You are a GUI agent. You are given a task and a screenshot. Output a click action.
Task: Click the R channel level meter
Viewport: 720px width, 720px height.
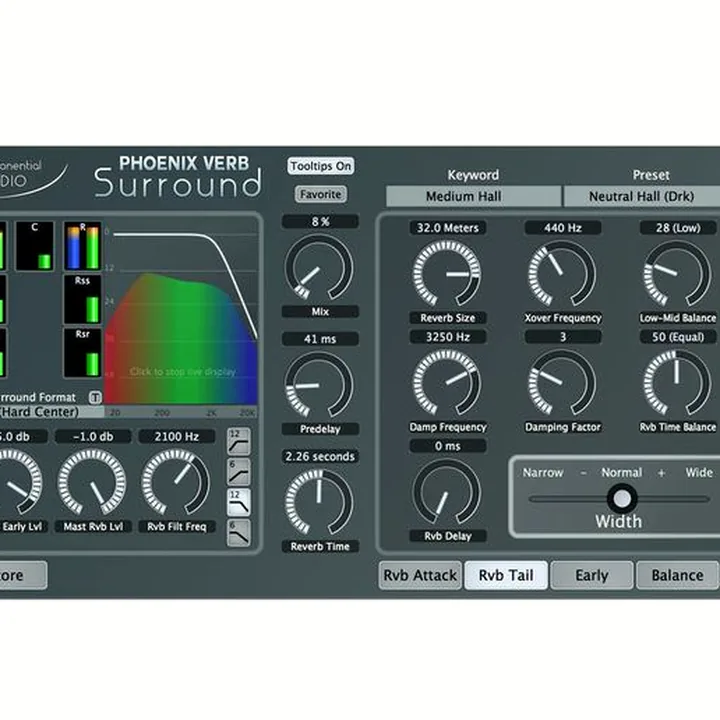click(x=83, y=246)
